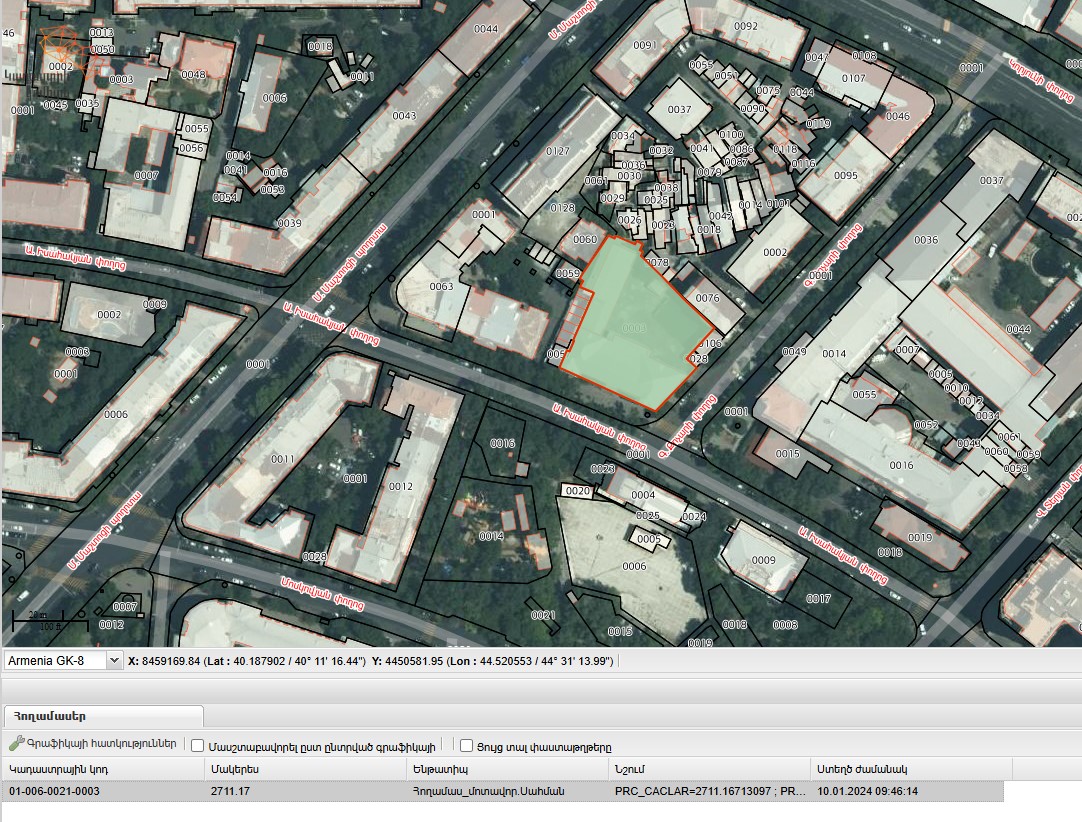The width and height of the screenshot is (1082, 822).
Task: Click parcel 0006 plaza area on map
Action: (633, 566)
